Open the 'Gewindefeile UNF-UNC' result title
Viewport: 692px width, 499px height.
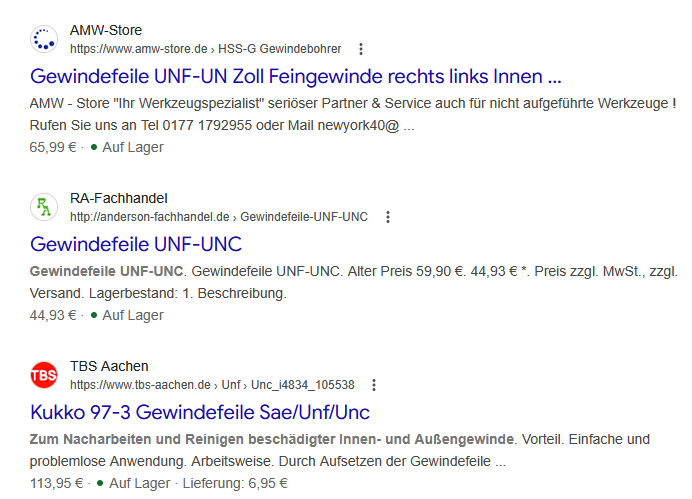point(136,244)
